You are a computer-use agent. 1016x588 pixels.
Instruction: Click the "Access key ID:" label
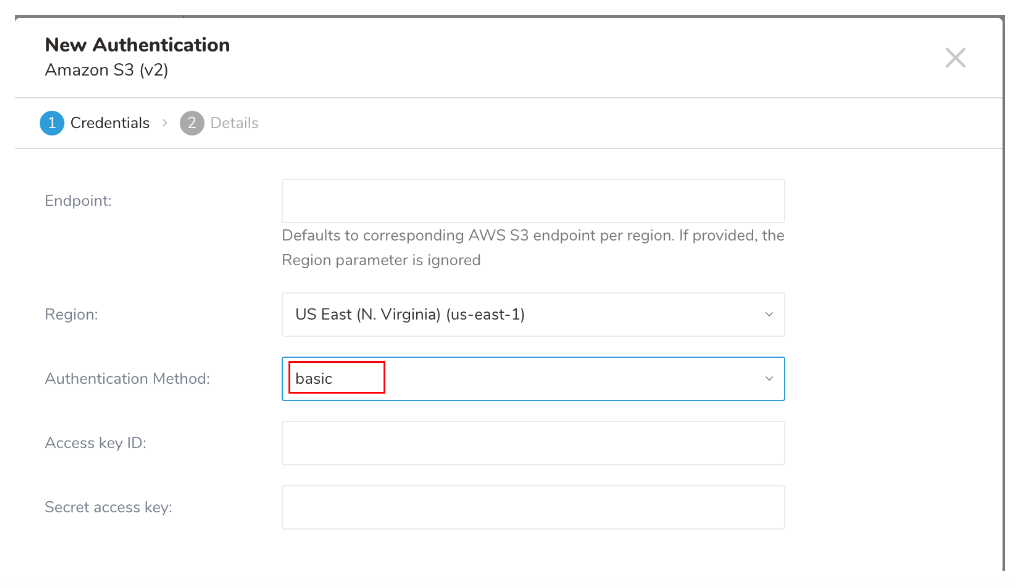pos(95,443)
